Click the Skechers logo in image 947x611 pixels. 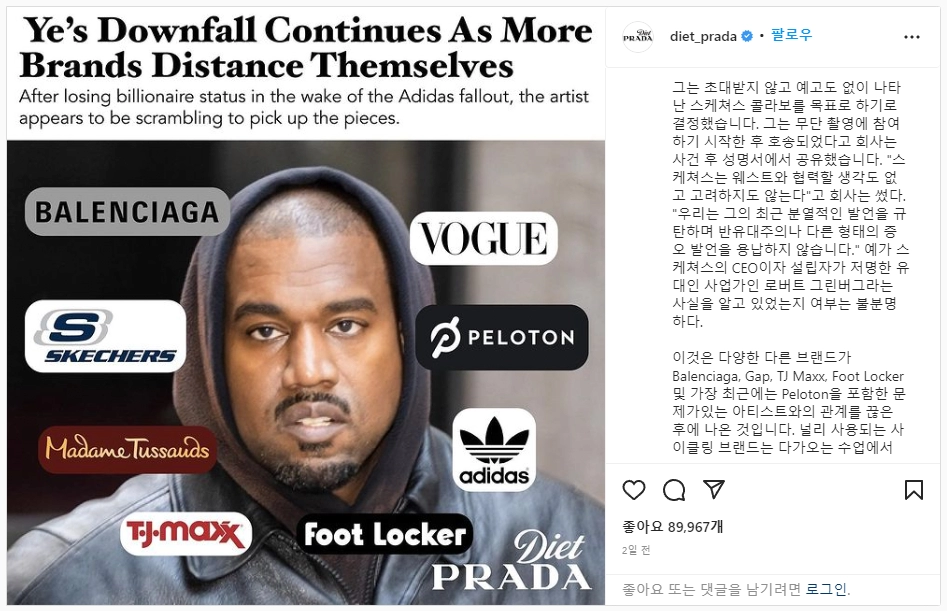105,336
